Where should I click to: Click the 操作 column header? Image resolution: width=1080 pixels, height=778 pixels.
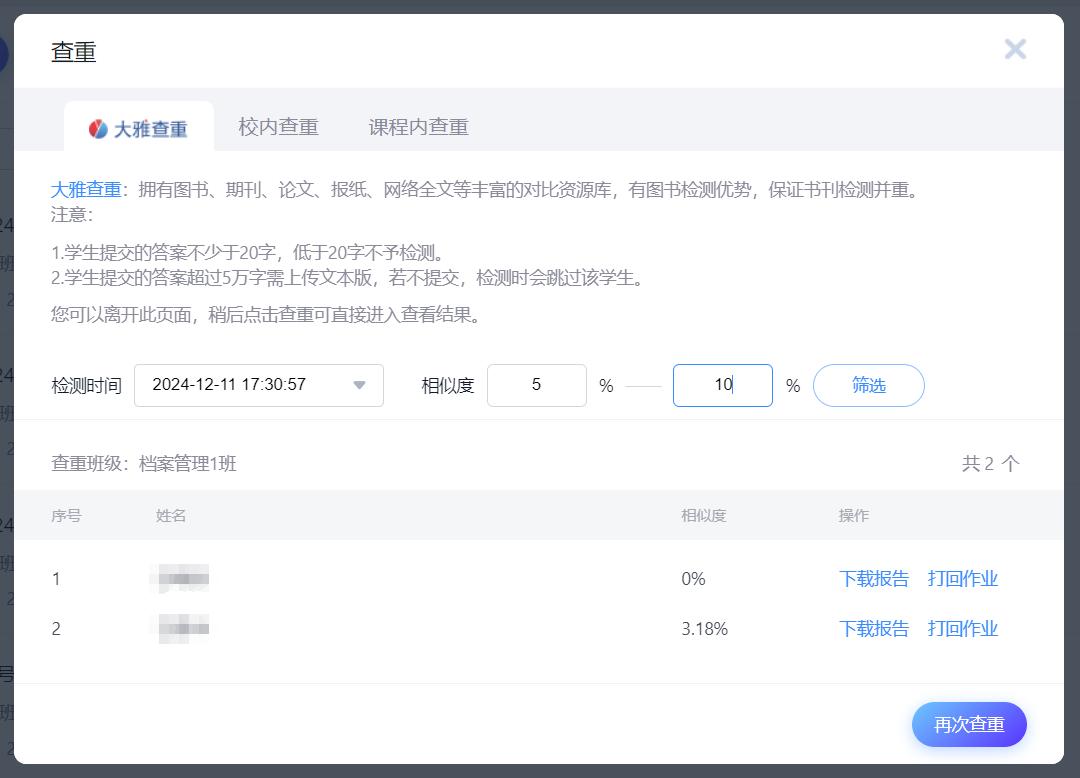point(853,515)
